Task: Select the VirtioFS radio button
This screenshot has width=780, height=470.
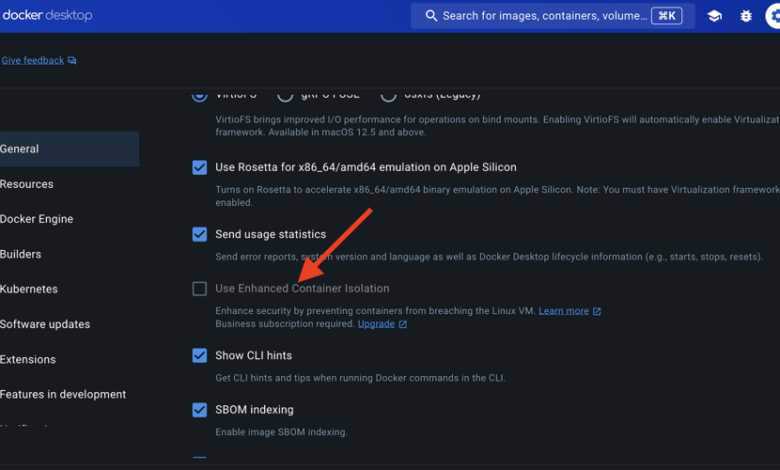Action: pyautogui.click(x=199, y=95)
